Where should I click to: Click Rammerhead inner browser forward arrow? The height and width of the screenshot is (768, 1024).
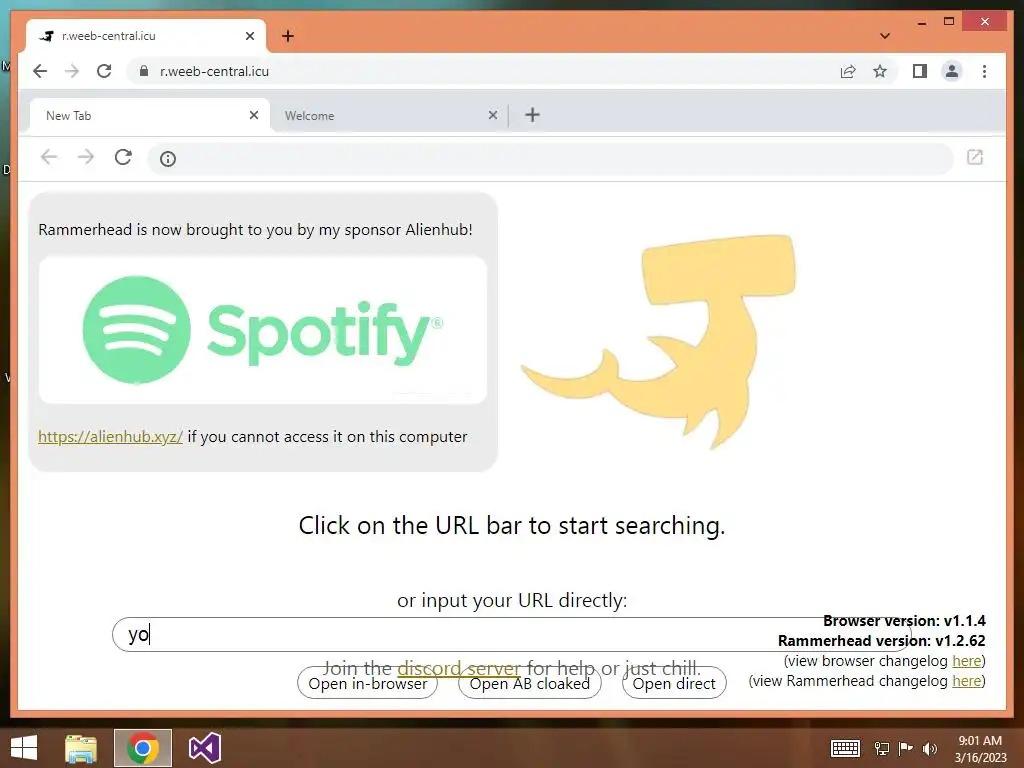[86, 157]
